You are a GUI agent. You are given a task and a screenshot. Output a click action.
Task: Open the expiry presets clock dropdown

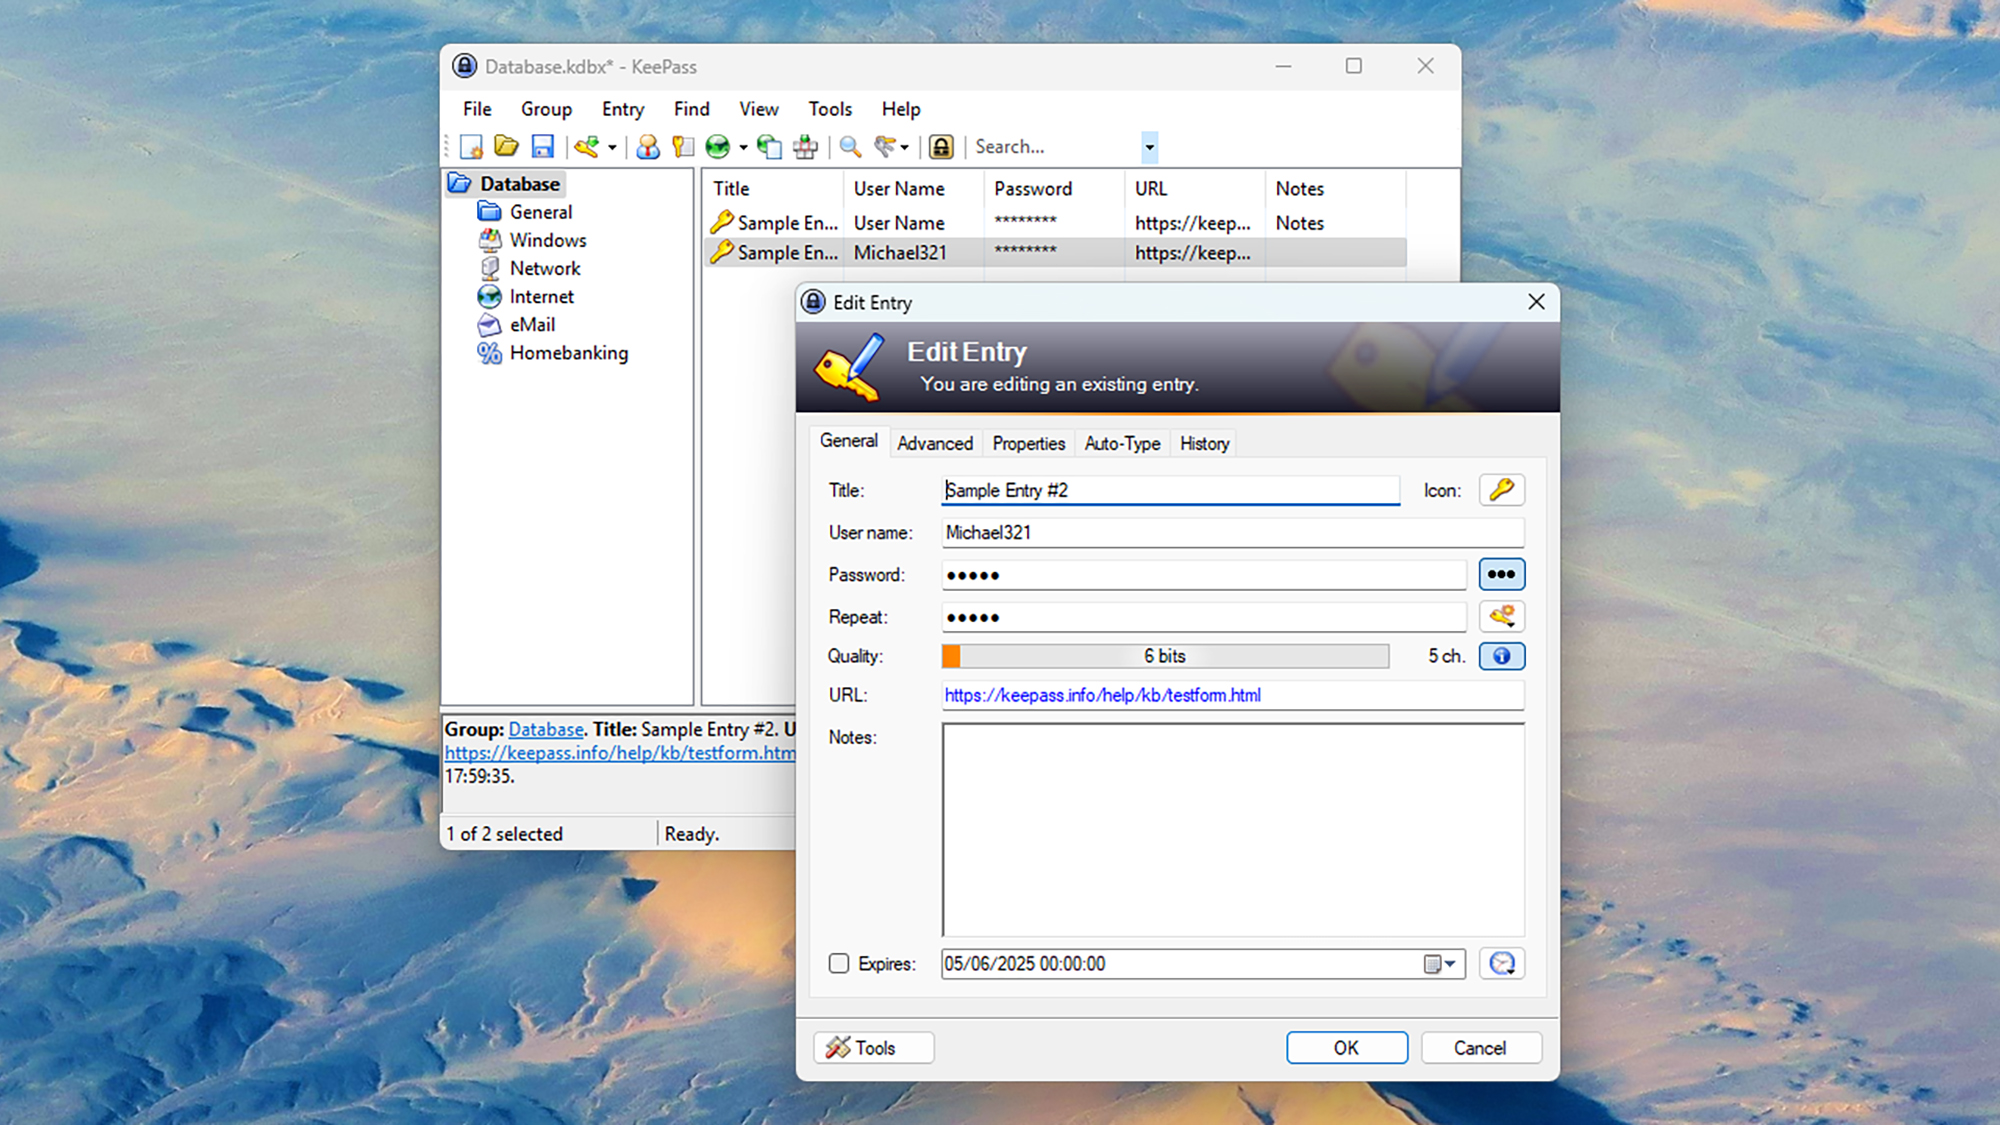[1501, 963]
